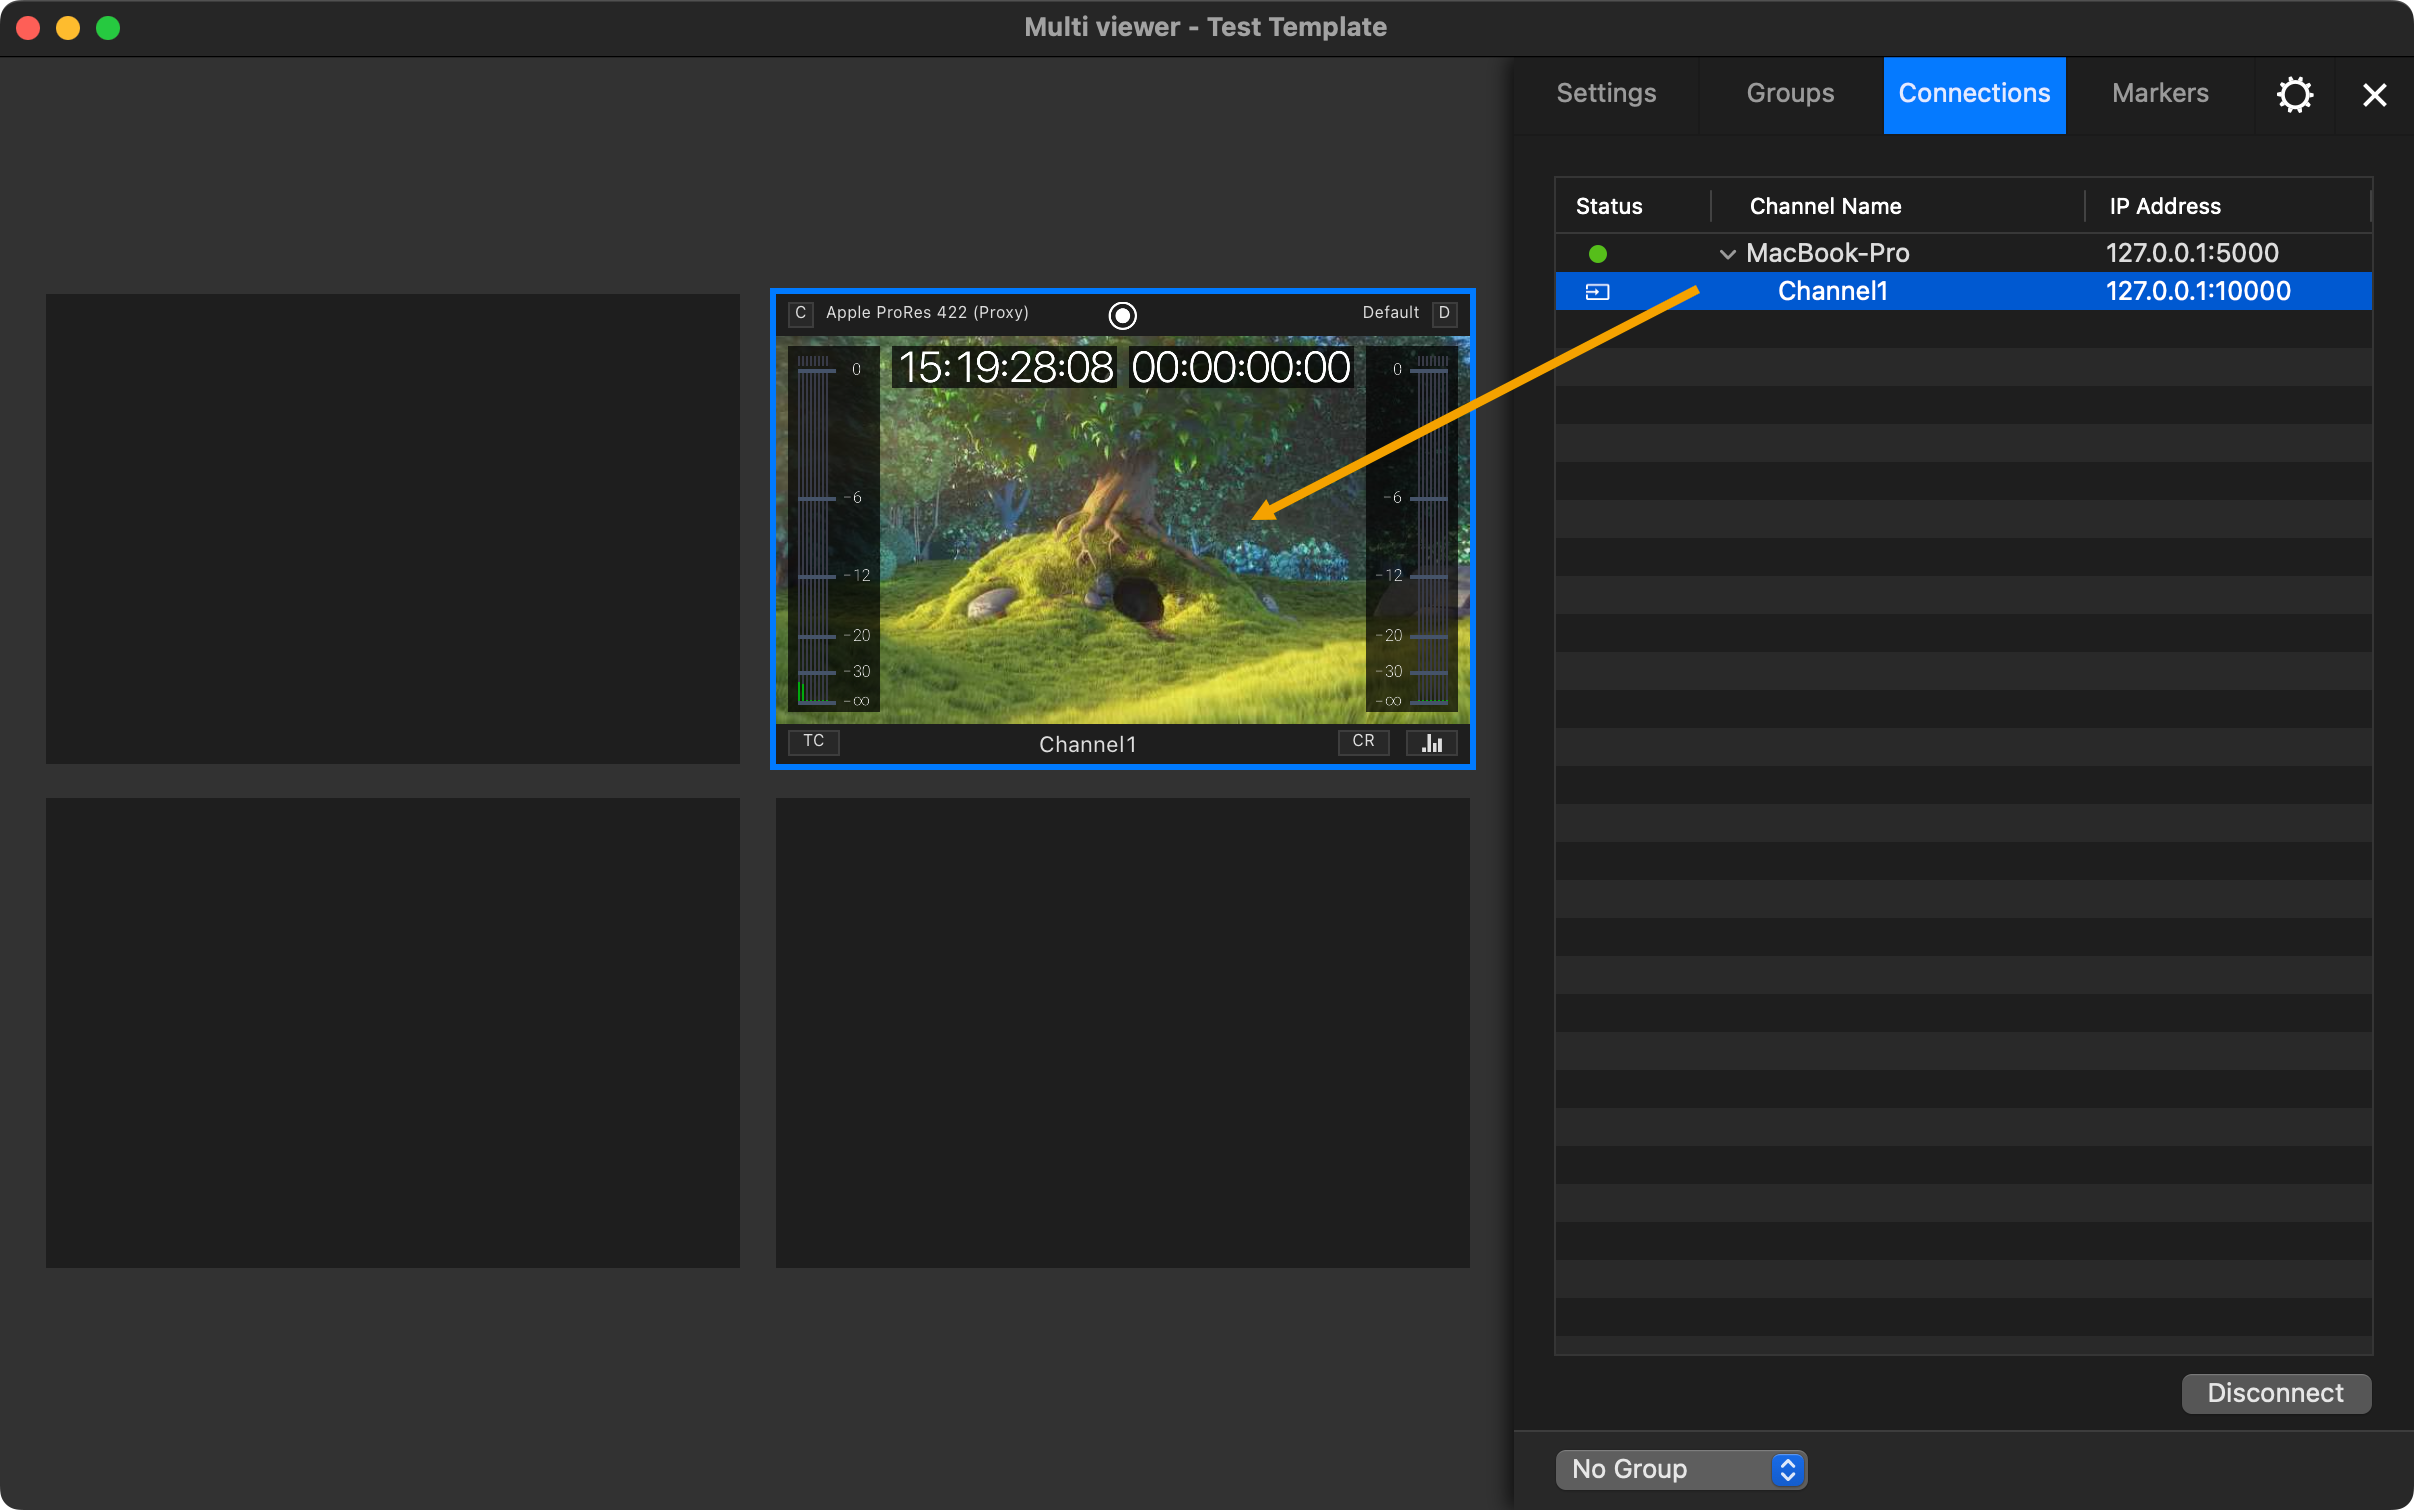This screenshot has width=2414, height=1510.
Task: Click the Disconnect button
Action: (2275, 1393)
